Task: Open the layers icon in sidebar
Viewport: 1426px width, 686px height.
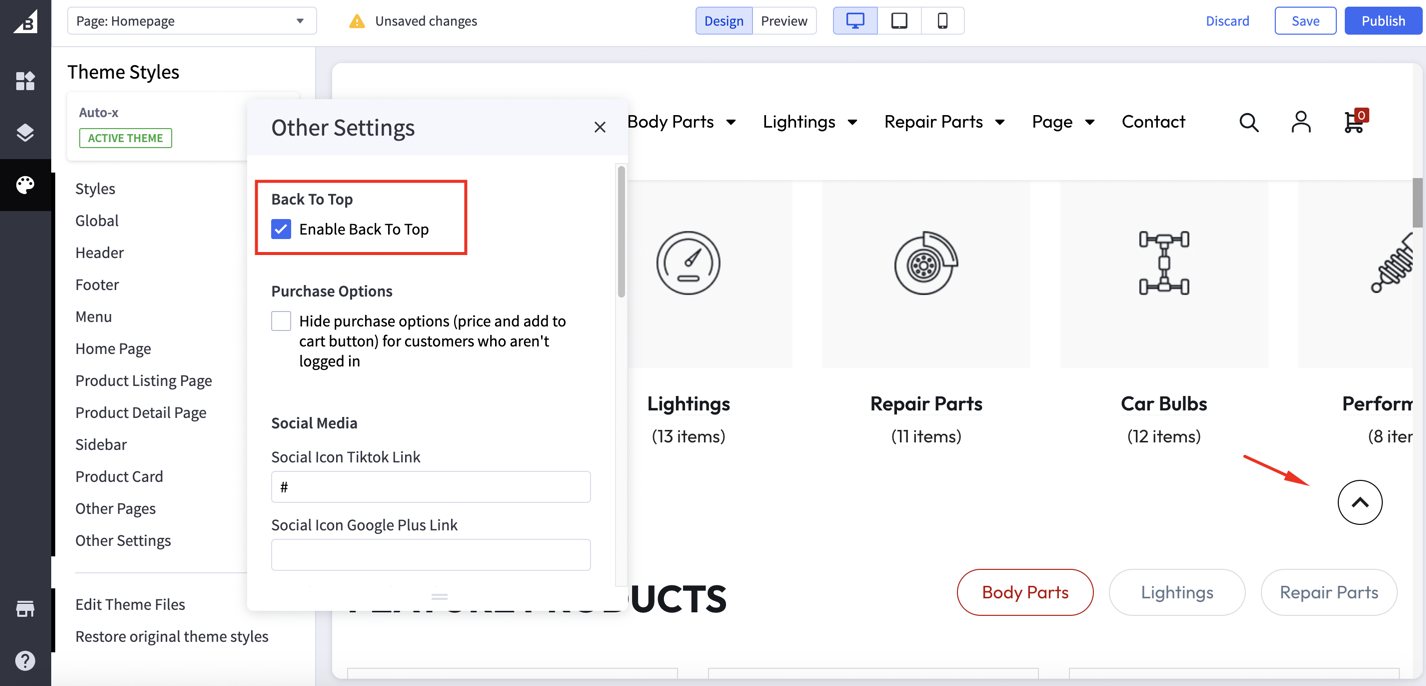Action: pos(25,133)
